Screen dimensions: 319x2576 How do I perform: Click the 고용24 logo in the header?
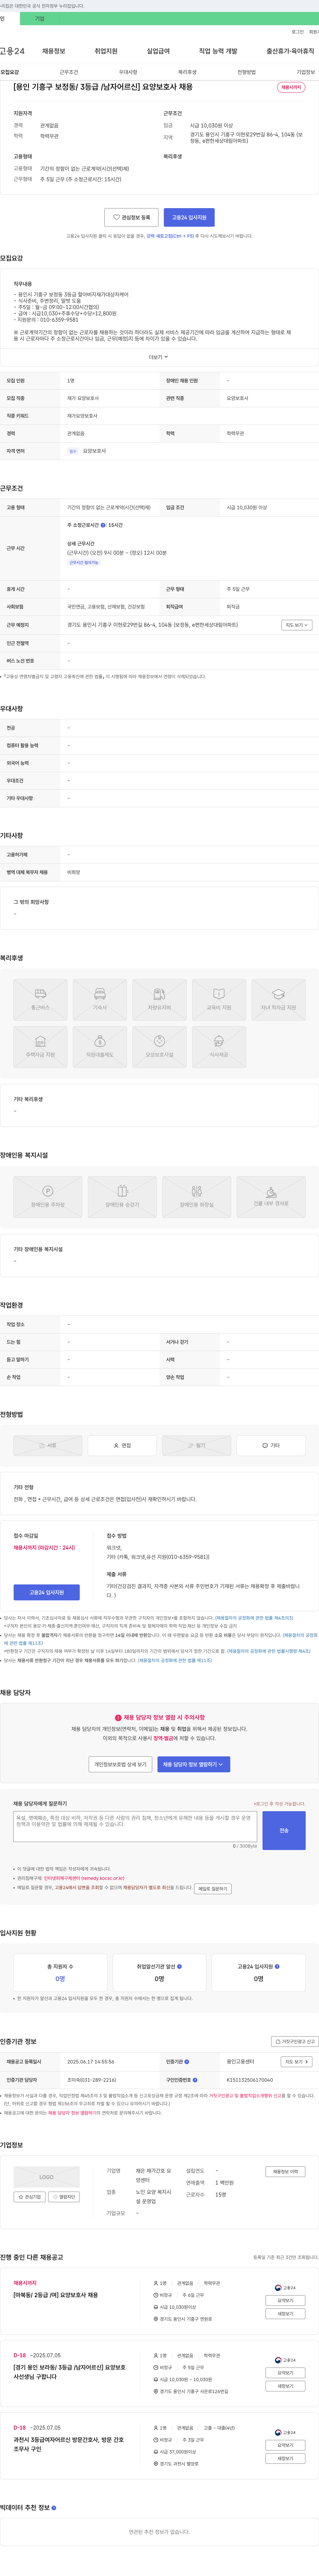point(12,51)
